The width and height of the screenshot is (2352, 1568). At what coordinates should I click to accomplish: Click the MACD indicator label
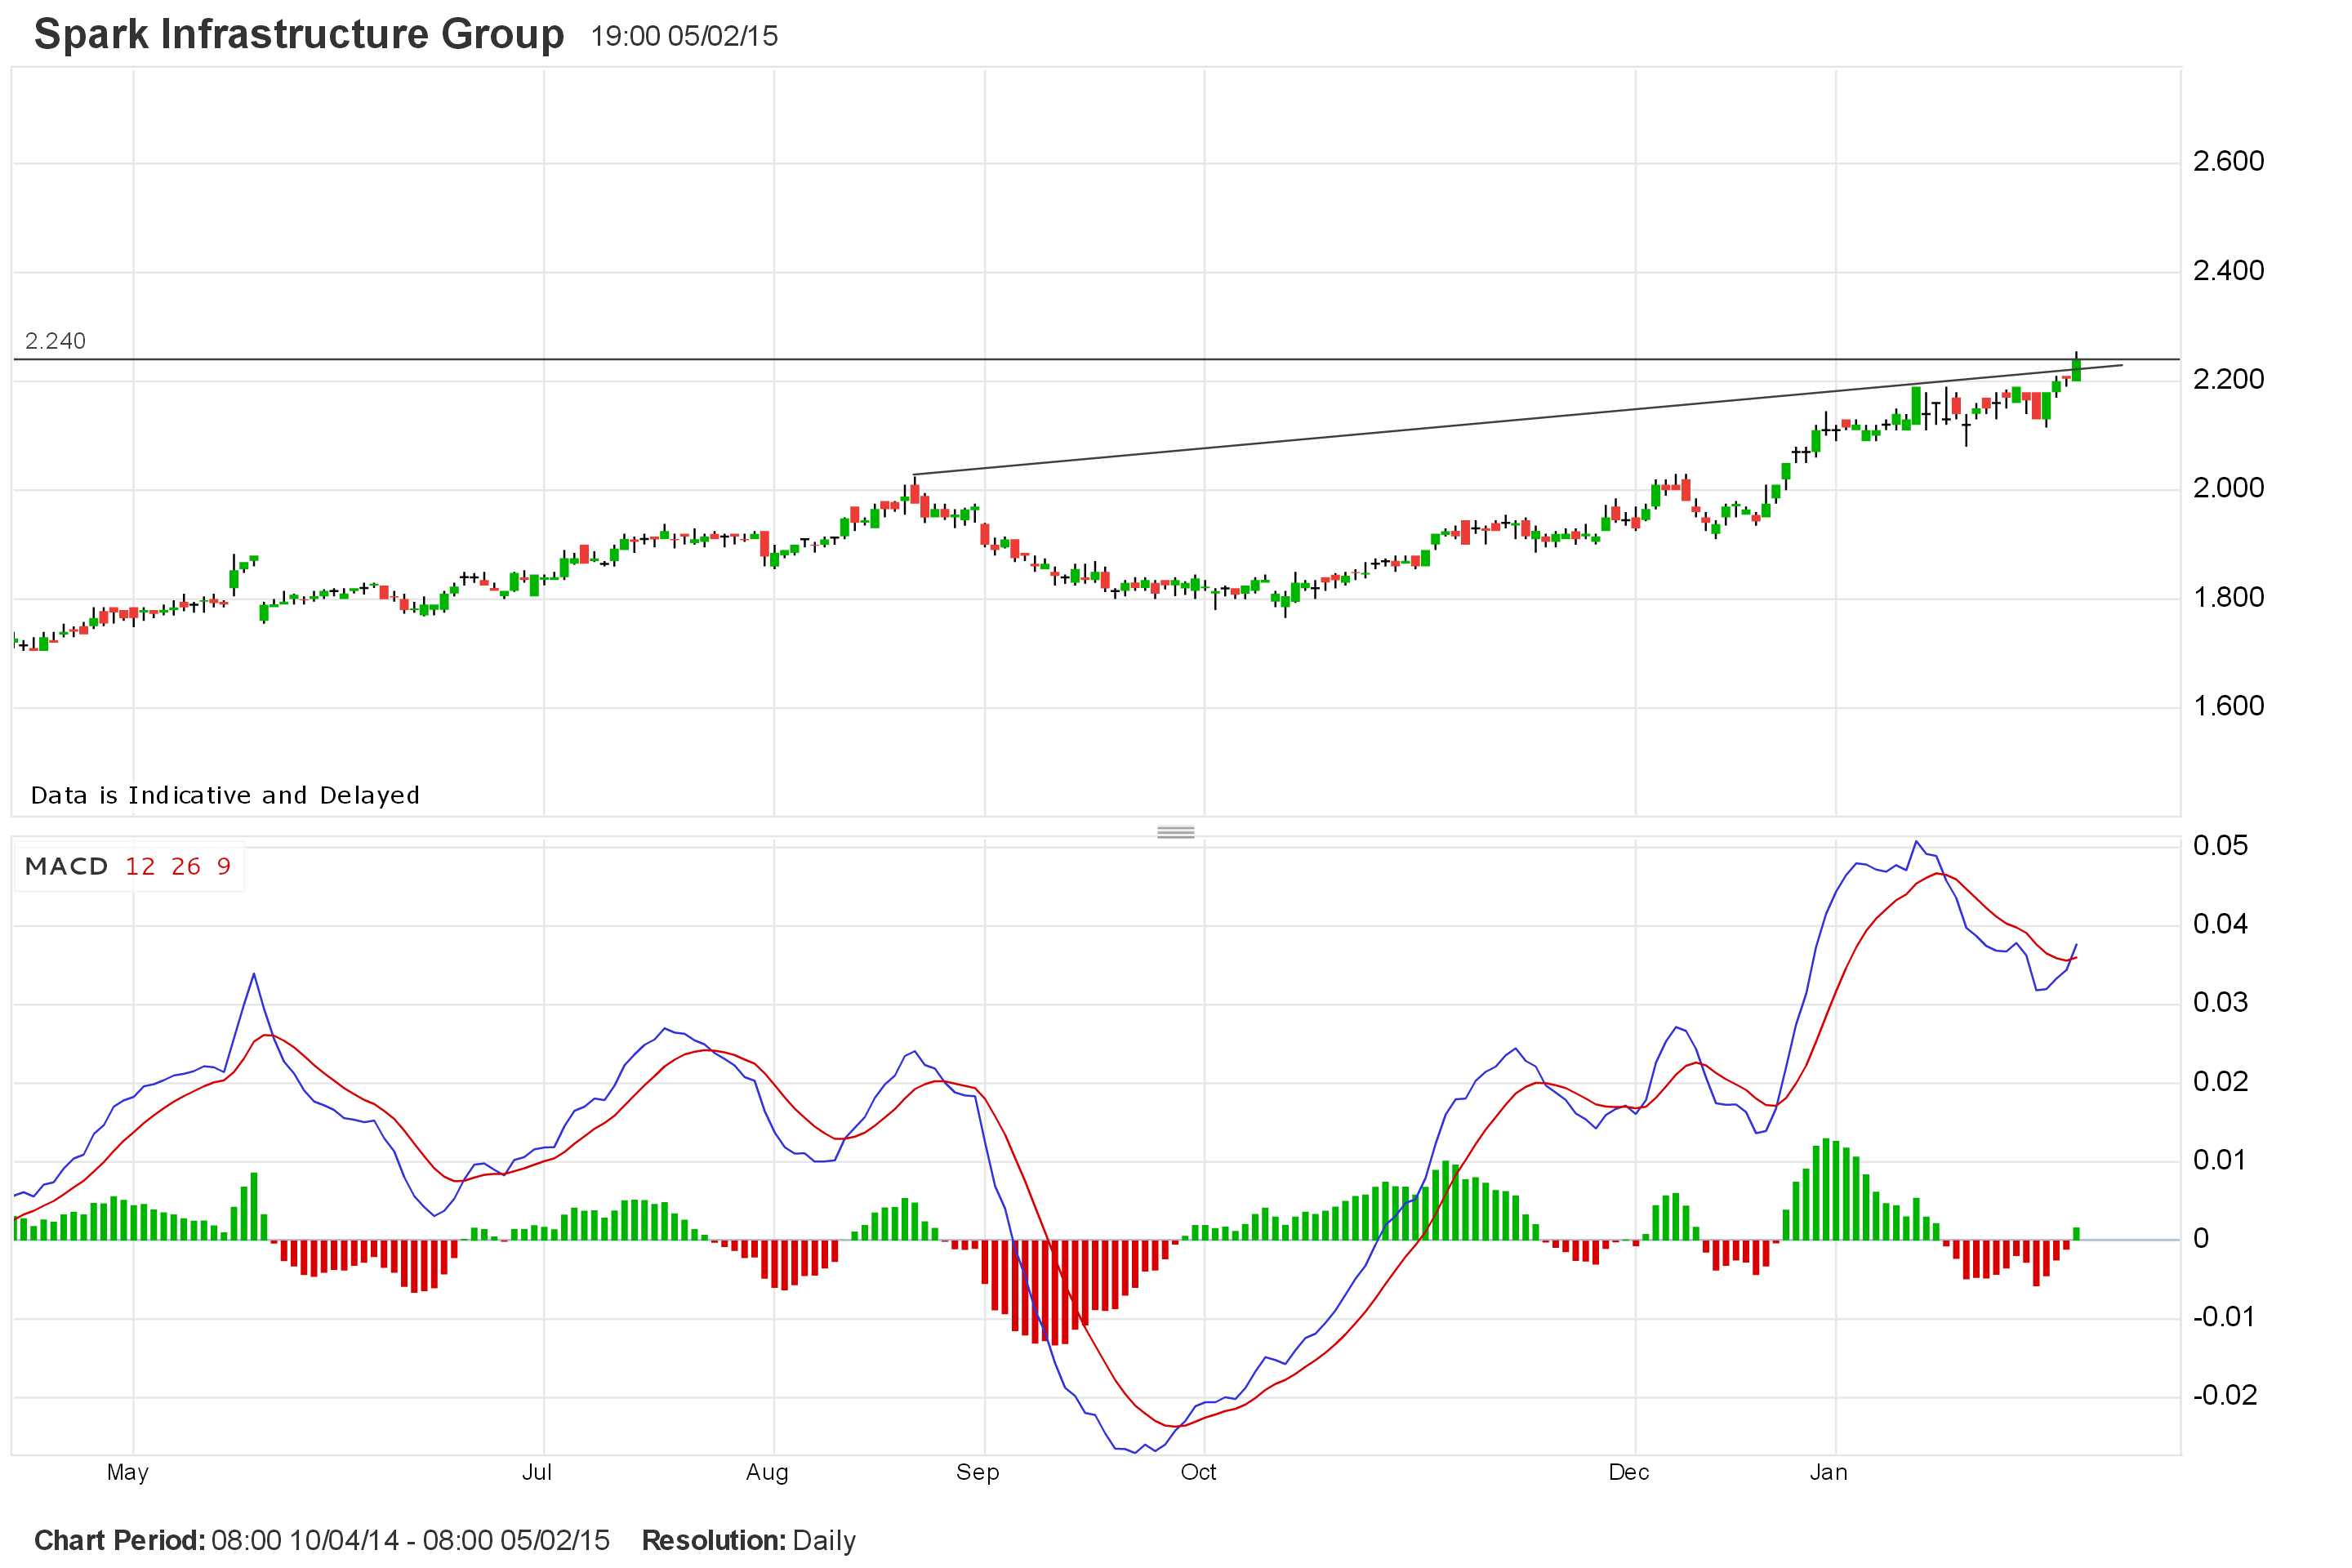[x=66, y=866]
